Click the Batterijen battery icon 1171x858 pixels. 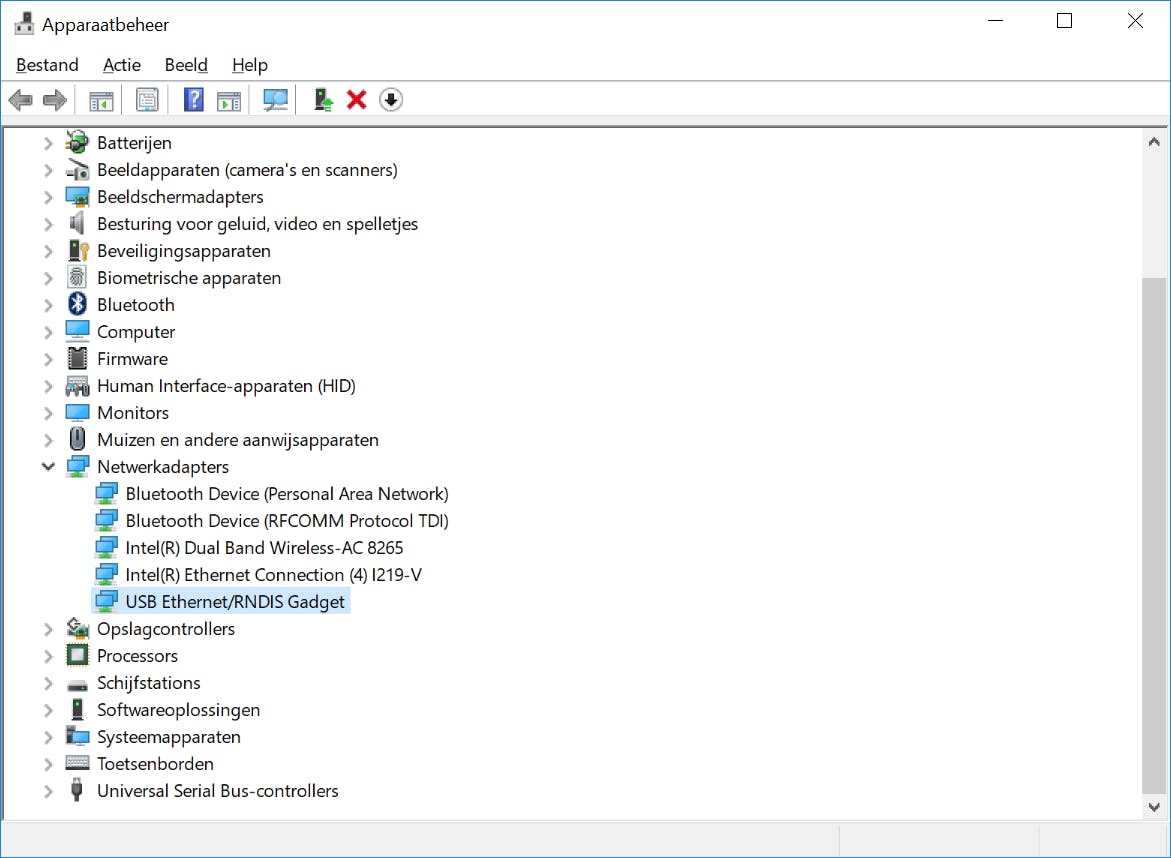coord(77,142)
